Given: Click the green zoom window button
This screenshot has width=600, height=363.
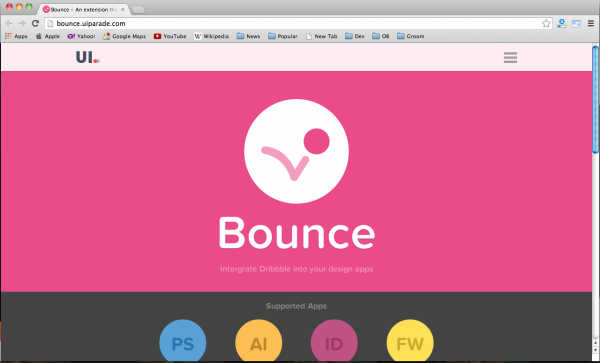Looking at the screenshot, I should (x=29, y=7).
